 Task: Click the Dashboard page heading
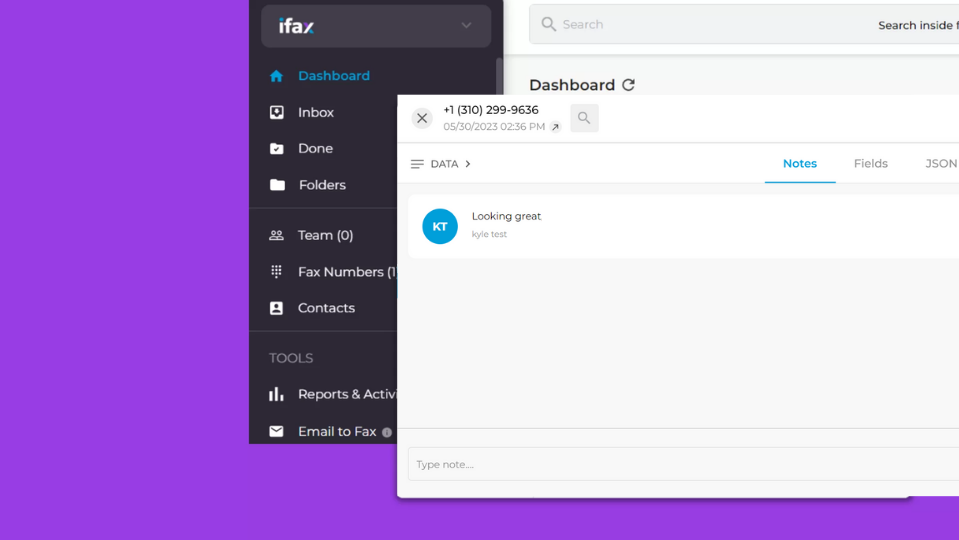(572, 85)
